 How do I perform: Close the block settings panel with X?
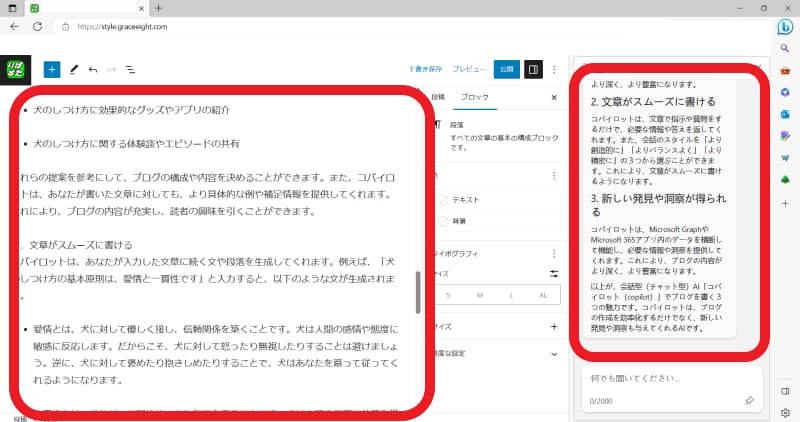pyautogui.click(x=554, y=97)
